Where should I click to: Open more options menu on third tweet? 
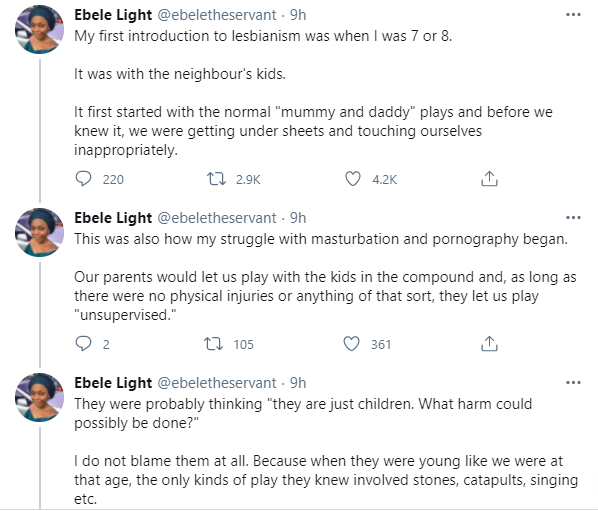tap(573, 382)
